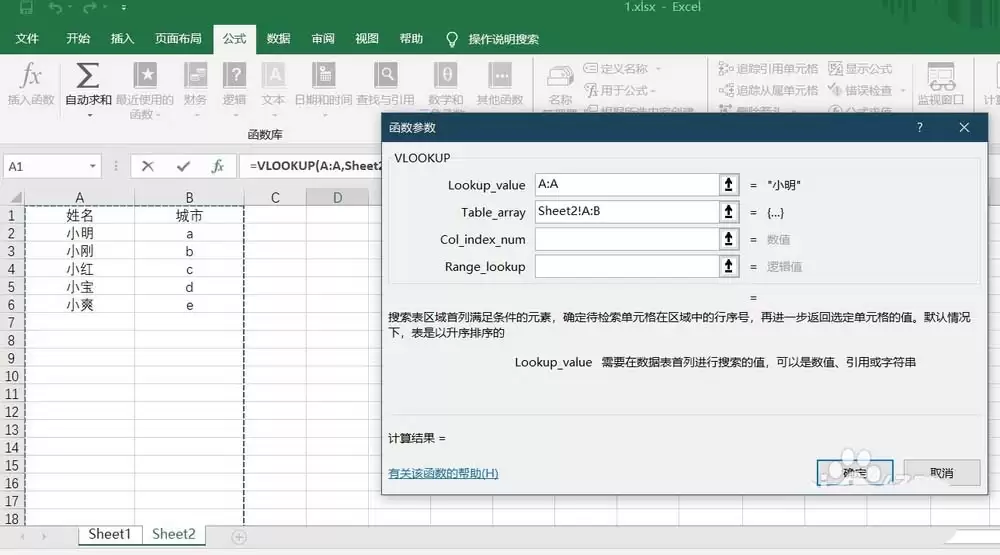Confirm formula with checkmark icon
The height and width of the screenshot is (555, 1000).
(x=184, y=166)
